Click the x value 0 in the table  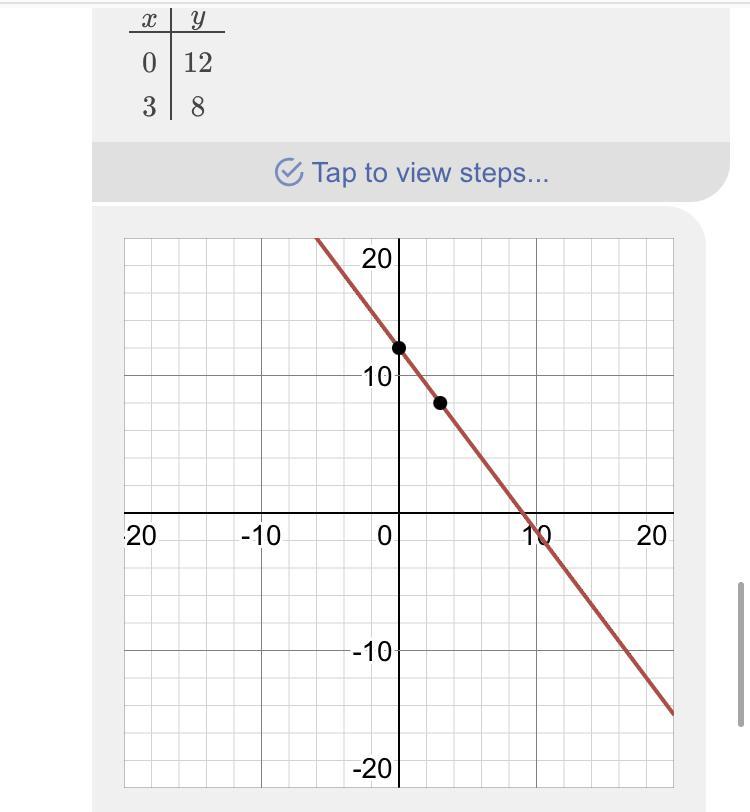(149, 63)
